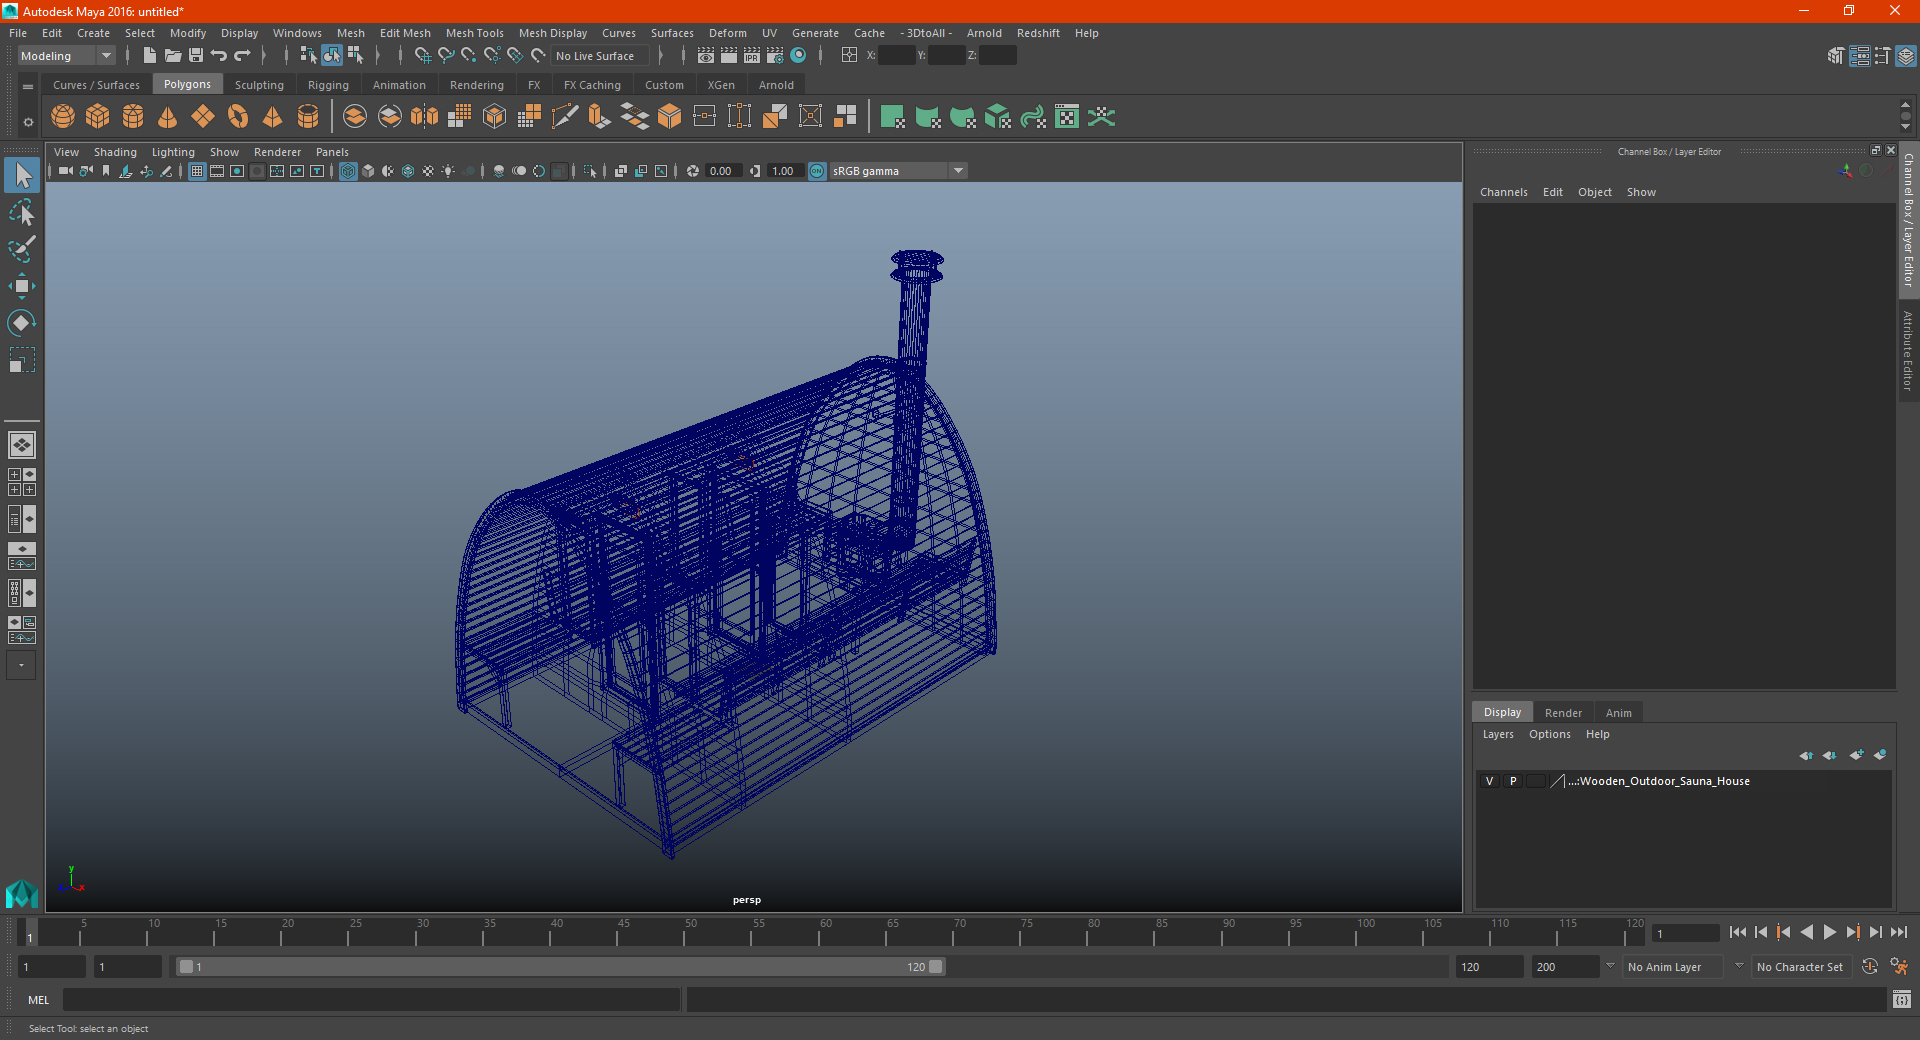Activate the Rotate tool
This screenshot has height=1040, width=1920.
(21, 323)
